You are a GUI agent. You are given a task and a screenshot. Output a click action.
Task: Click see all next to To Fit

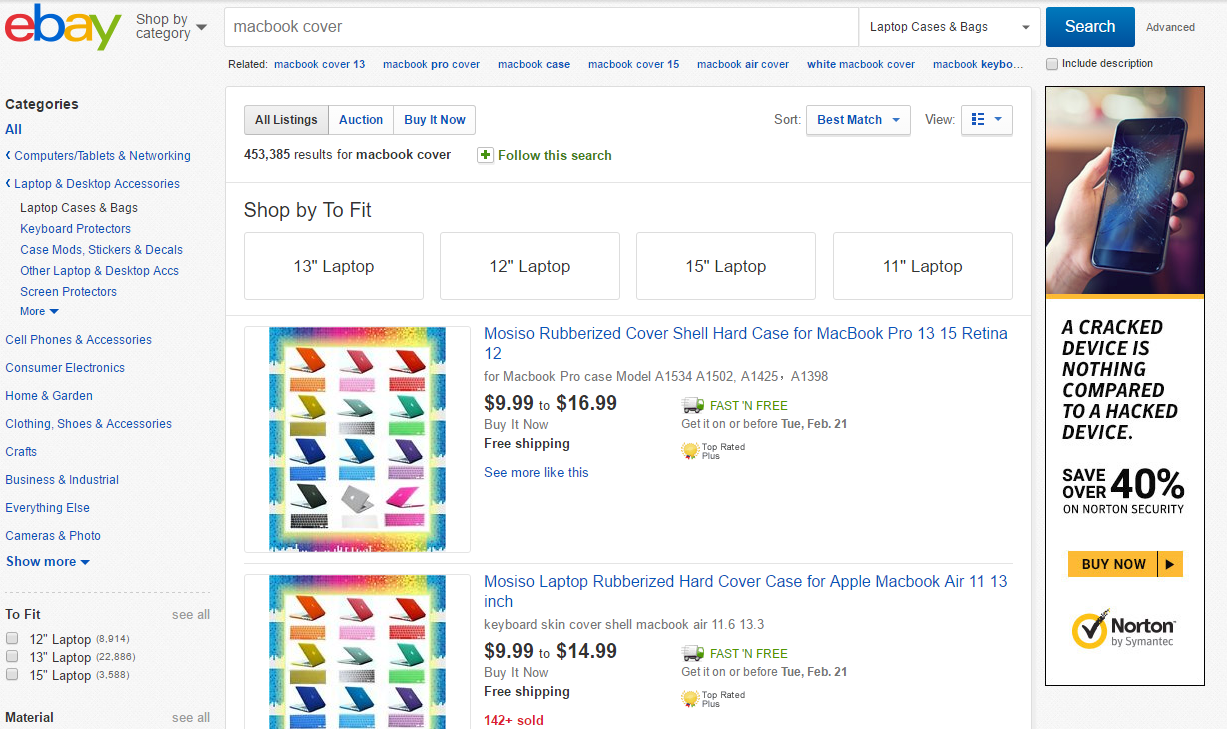click(191, 615)
